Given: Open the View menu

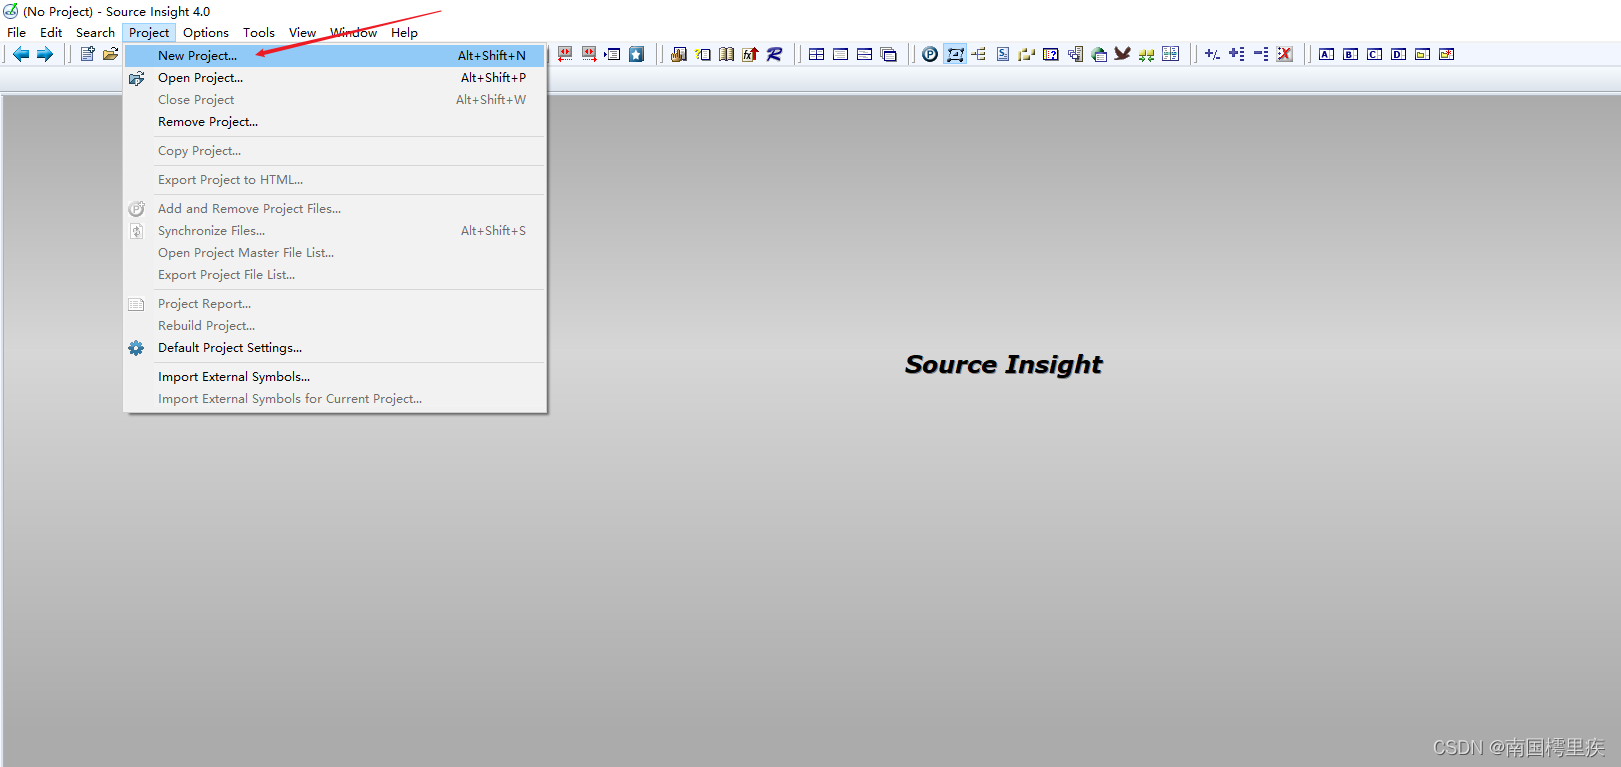Looking at the screenshot, I should coord(303,33).
